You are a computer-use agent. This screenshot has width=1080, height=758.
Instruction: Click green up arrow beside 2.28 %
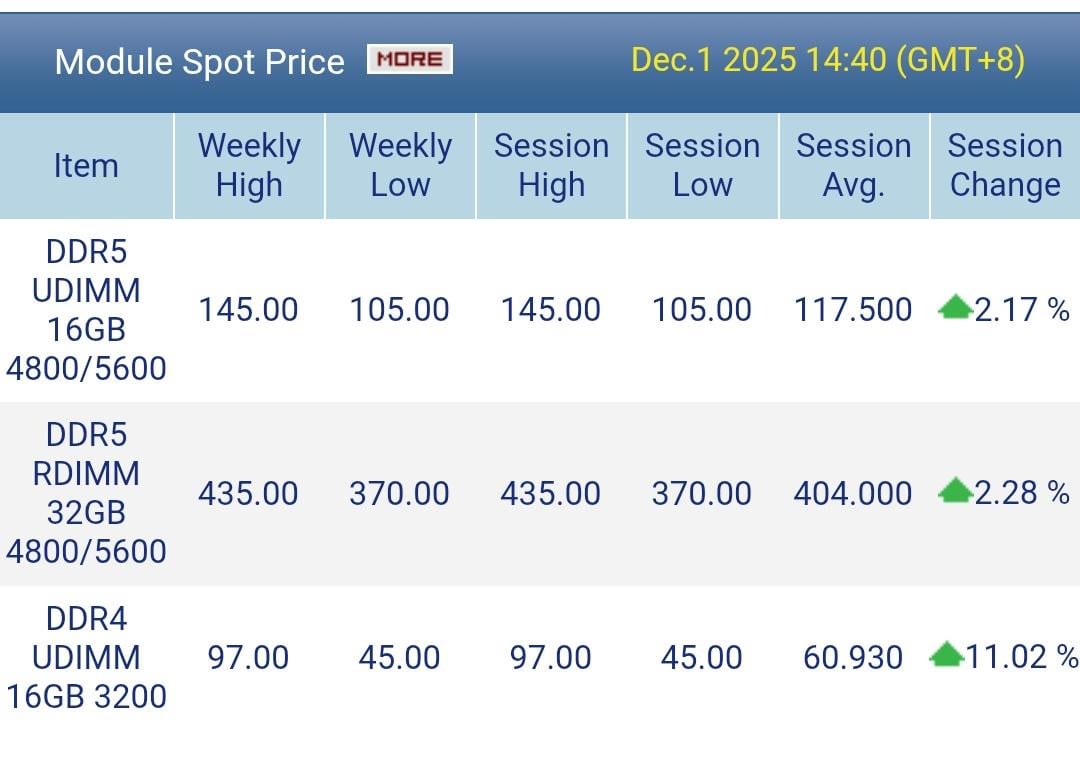955,491
